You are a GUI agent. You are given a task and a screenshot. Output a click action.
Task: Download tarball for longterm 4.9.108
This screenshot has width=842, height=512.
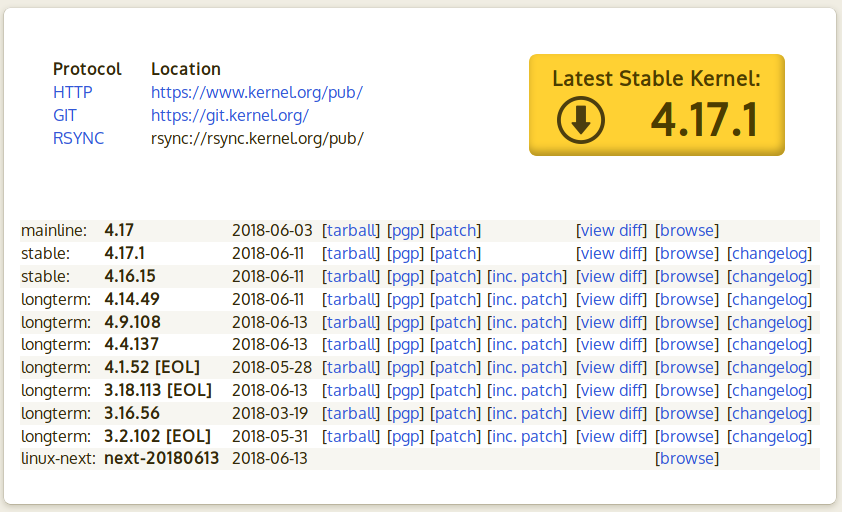[351, 322]
